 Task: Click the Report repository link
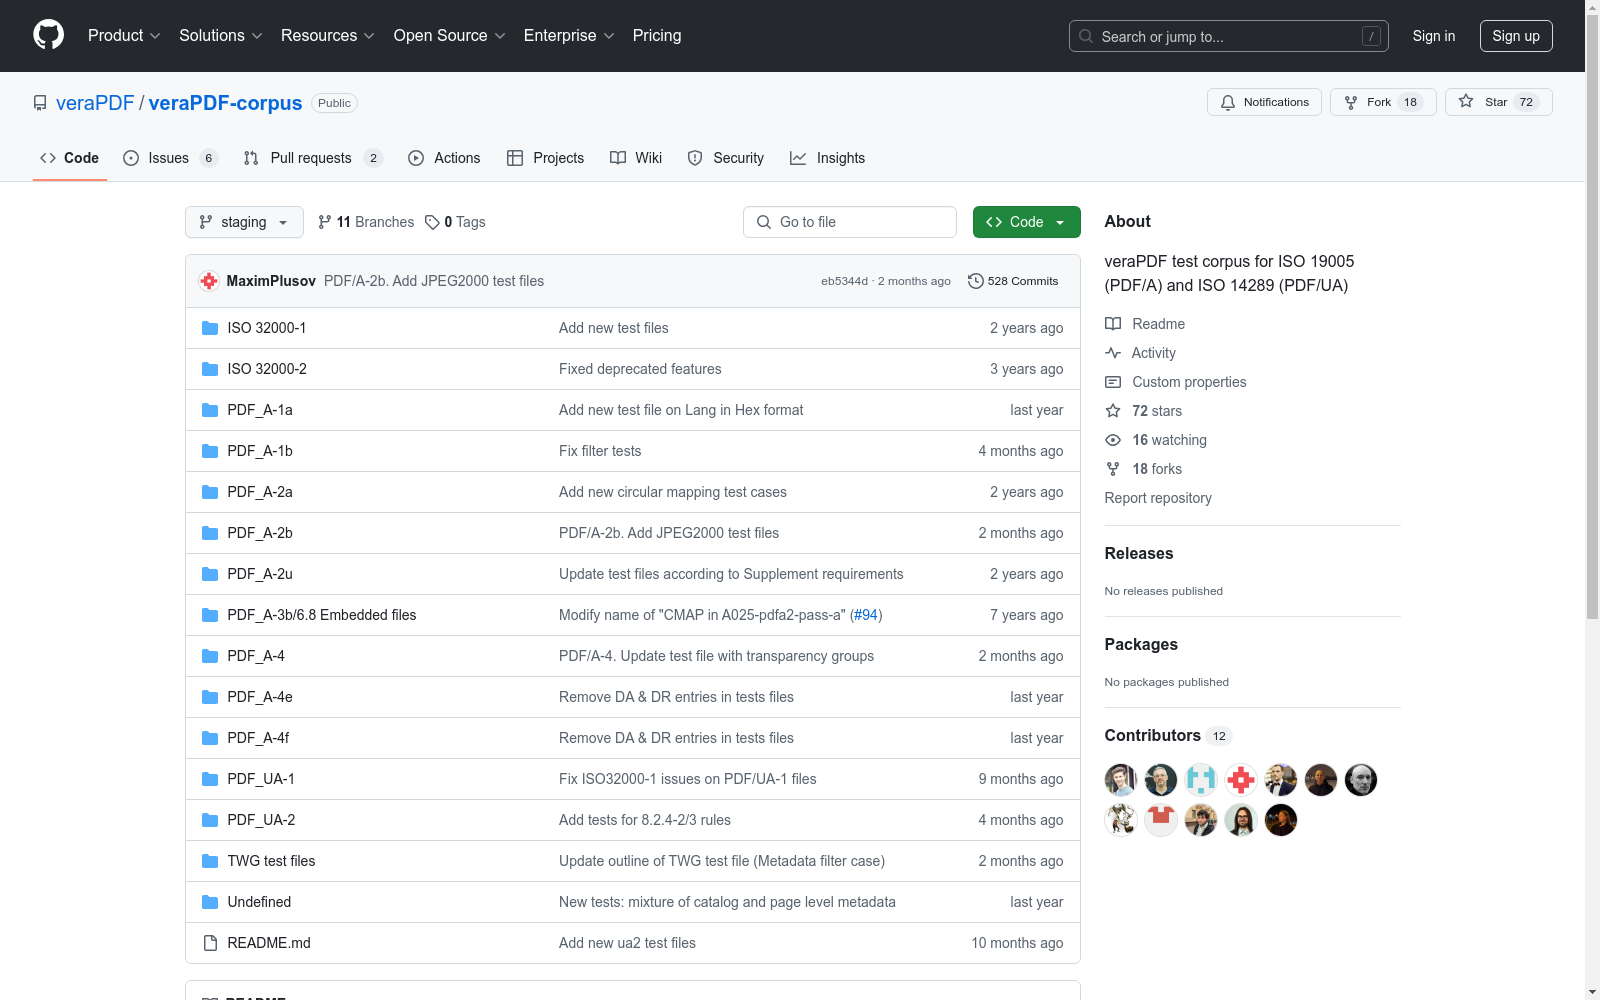tap(1158, 498)
